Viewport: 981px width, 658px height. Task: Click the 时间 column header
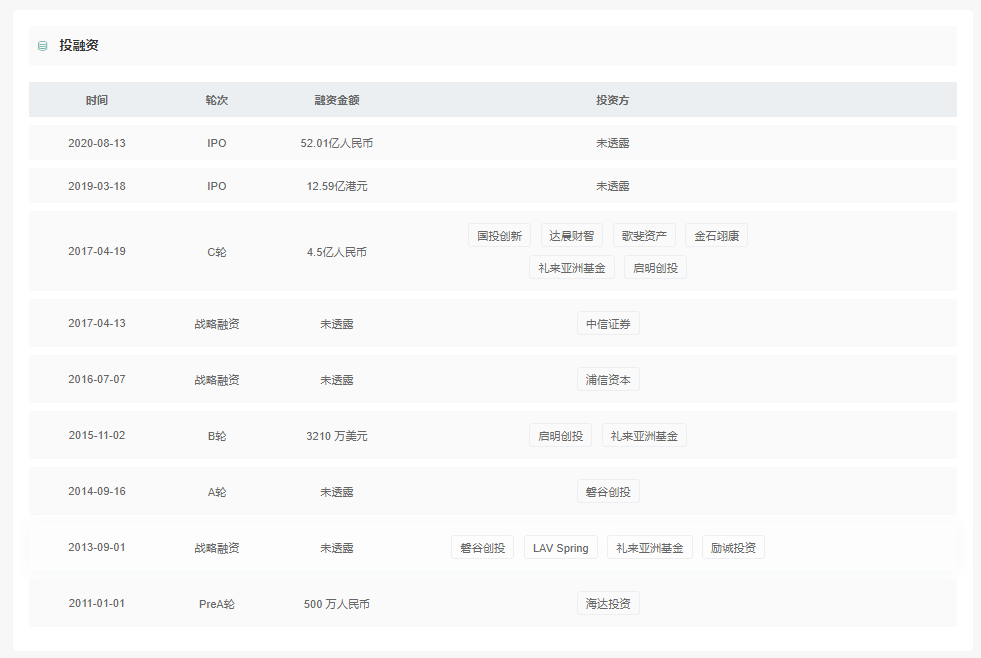click(x=97, y=100)
